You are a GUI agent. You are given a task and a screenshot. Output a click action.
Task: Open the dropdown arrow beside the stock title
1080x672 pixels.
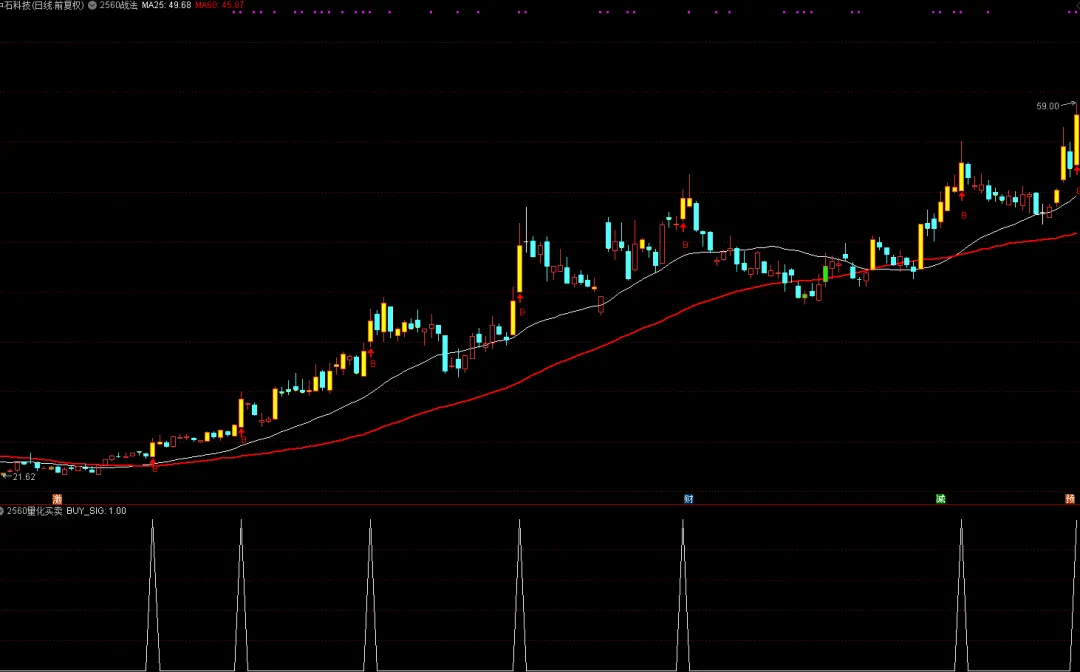click(92, 5)
